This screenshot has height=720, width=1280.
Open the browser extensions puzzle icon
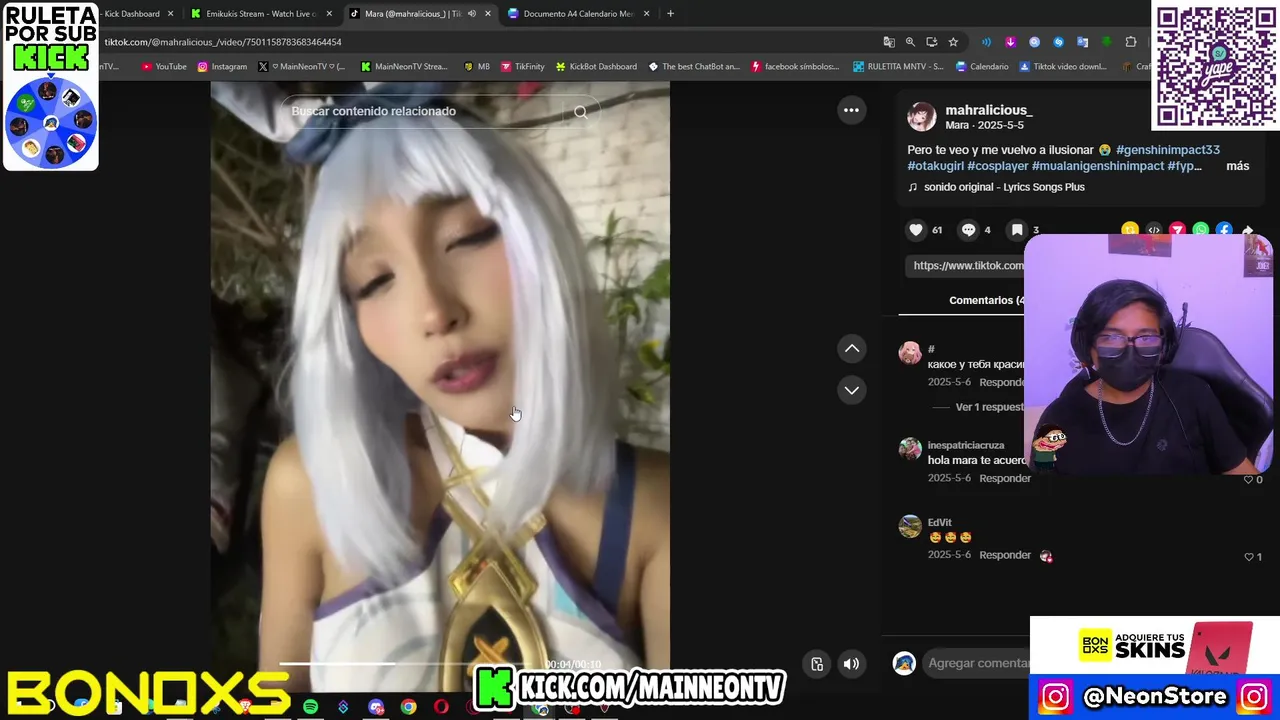point(1131,42)
